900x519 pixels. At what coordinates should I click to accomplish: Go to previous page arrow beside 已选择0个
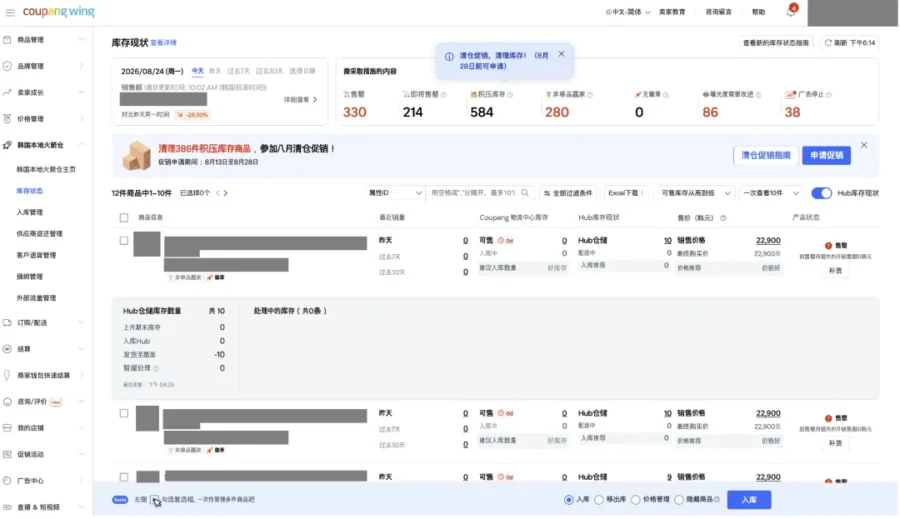click(218, 193)
